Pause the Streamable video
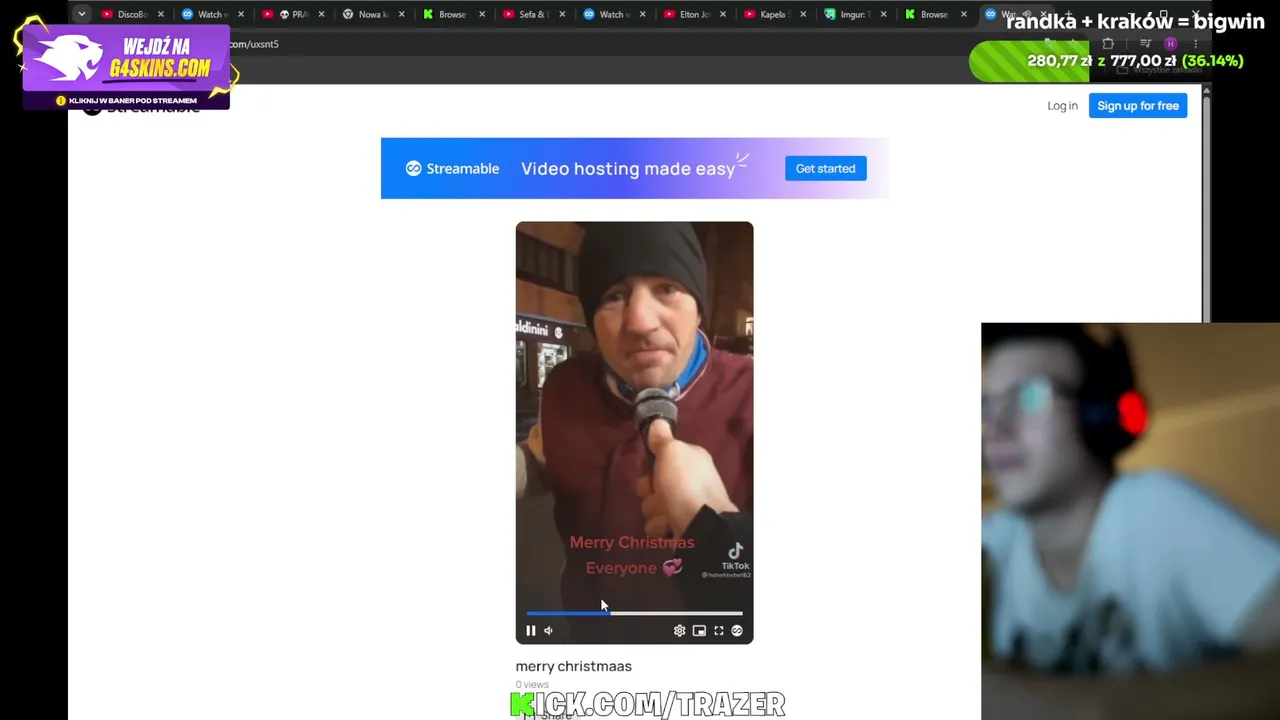1280x720 pixels. (531, 631)
